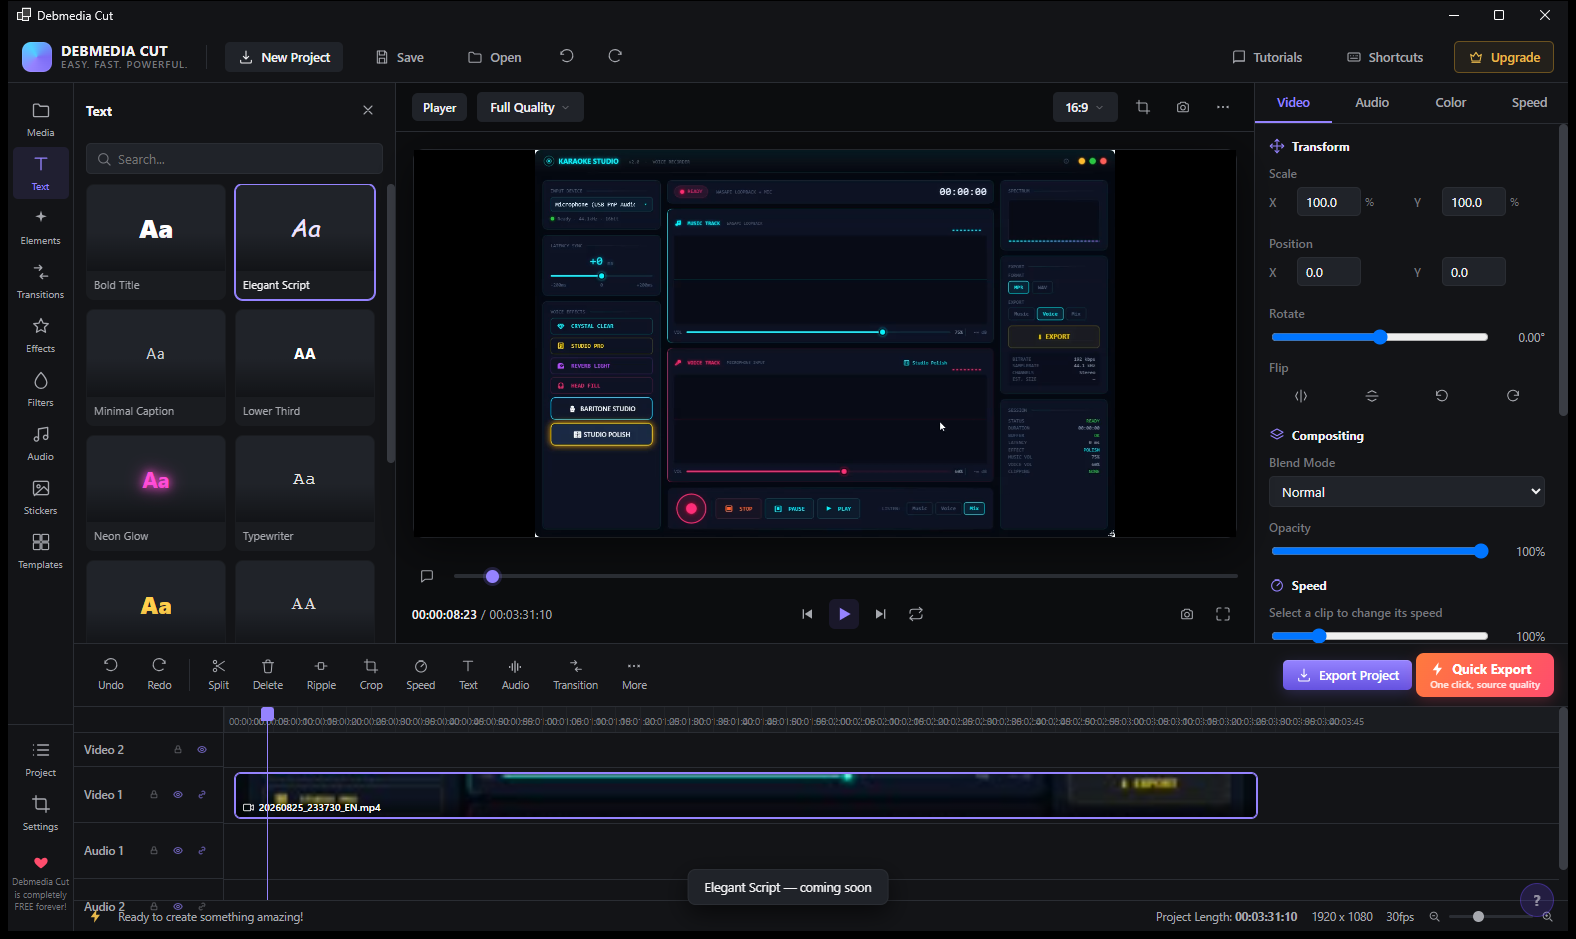Open the Filters sidebar panel
The image size is (1576, 939).
click(x=40, y=389)
